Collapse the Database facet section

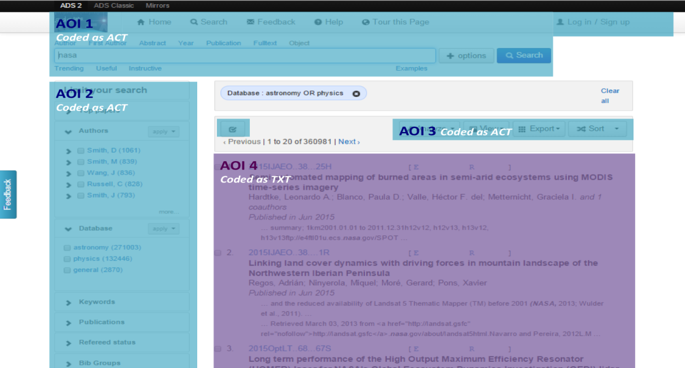pos(68,229)
